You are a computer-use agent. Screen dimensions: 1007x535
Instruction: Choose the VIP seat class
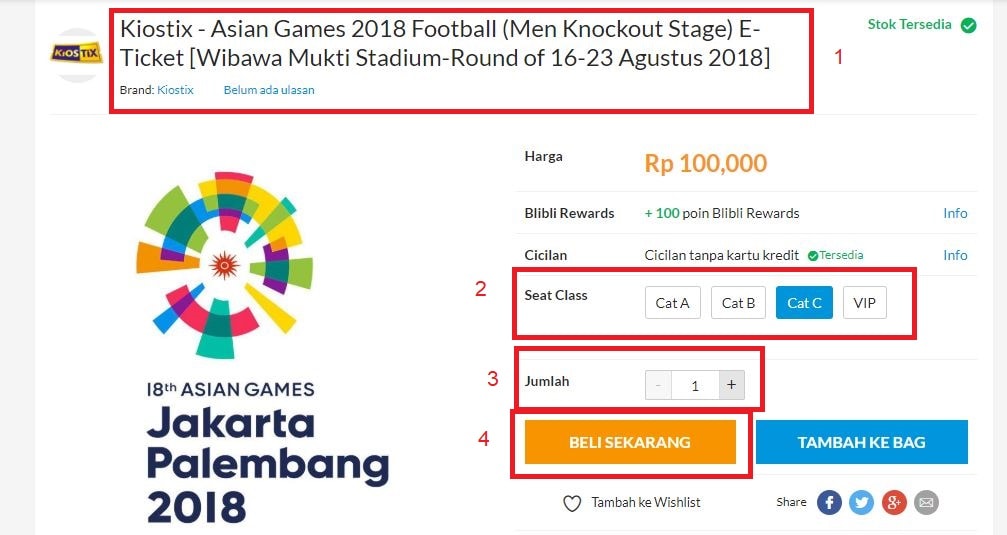pyautogui.click(x=864, y=303)
